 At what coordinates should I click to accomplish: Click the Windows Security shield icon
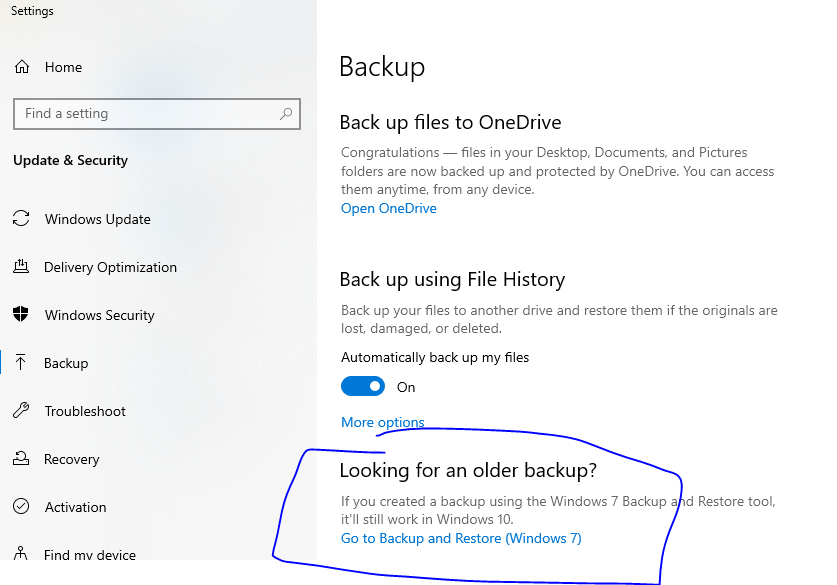click(x=21, y=315)
